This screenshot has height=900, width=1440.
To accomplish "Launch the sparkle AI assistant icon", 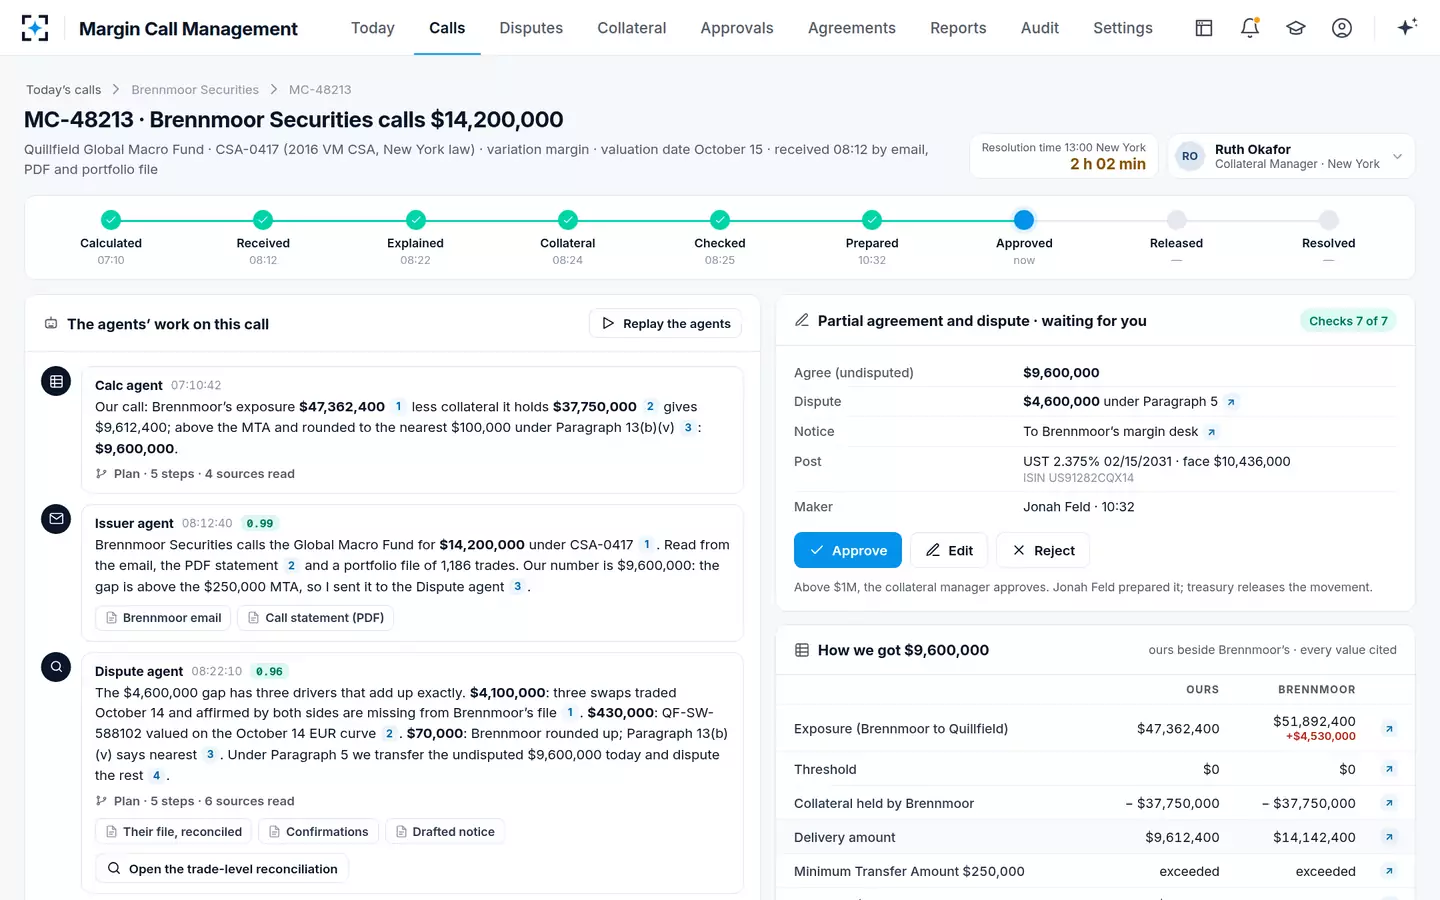I will 1407,28.
